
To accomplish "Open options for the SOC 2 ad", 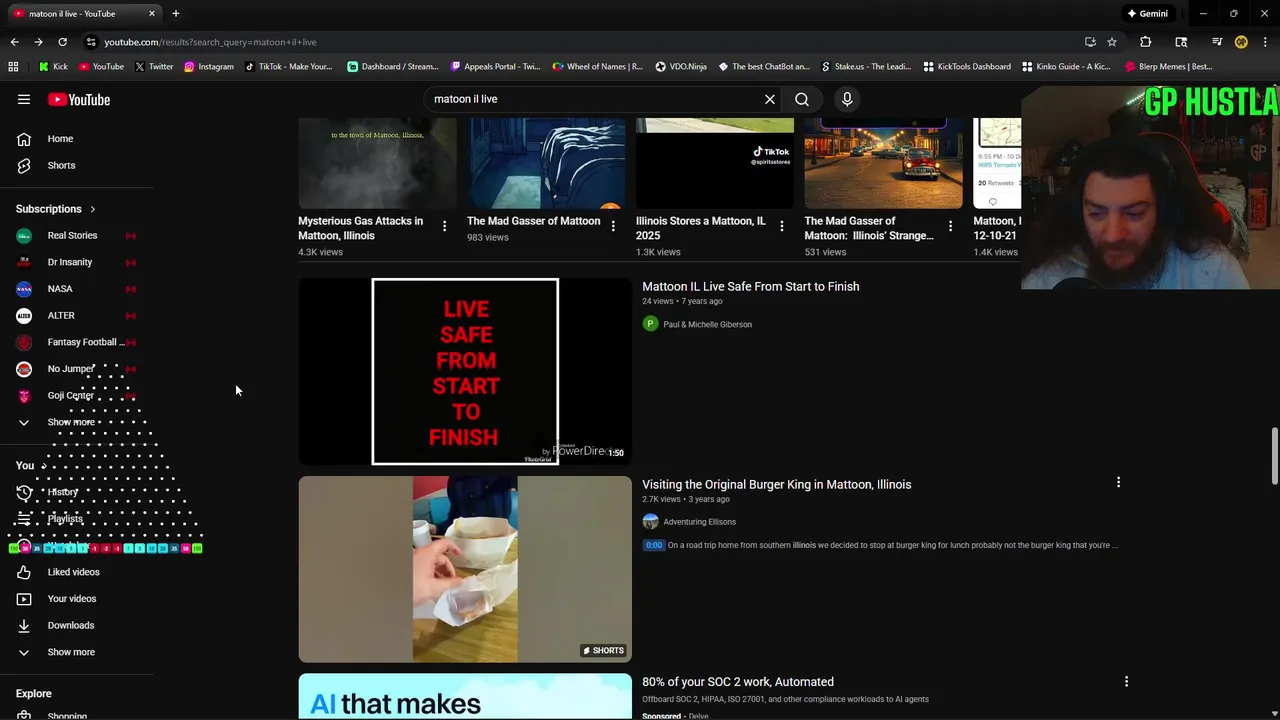I will pos(1126,682).
